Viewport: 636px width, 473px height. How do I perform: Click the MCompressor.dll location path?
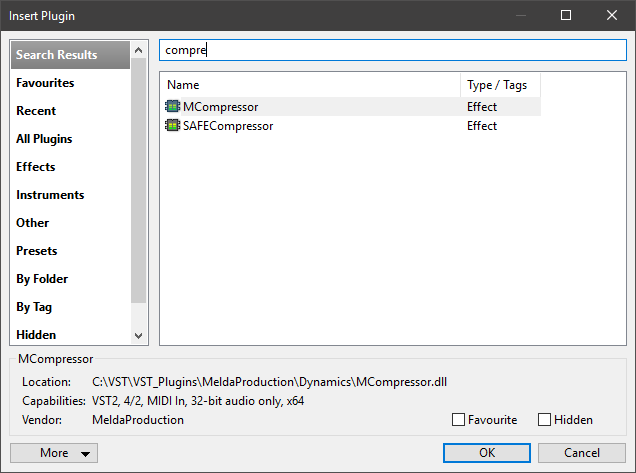tap(269, 382)
